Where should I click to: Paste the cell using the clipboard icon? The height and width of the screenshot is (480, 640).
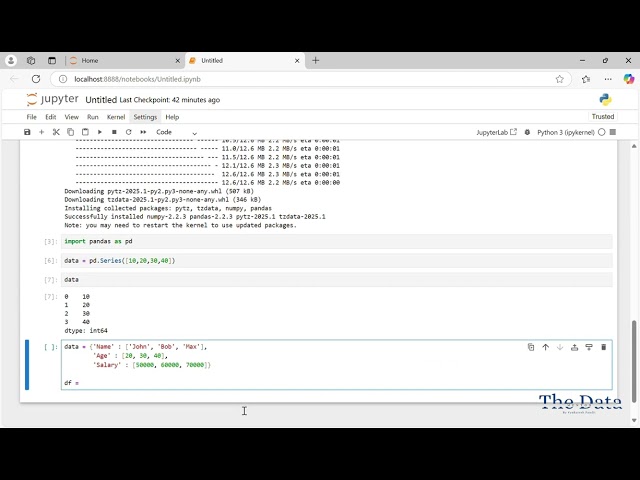pos(85,132)
